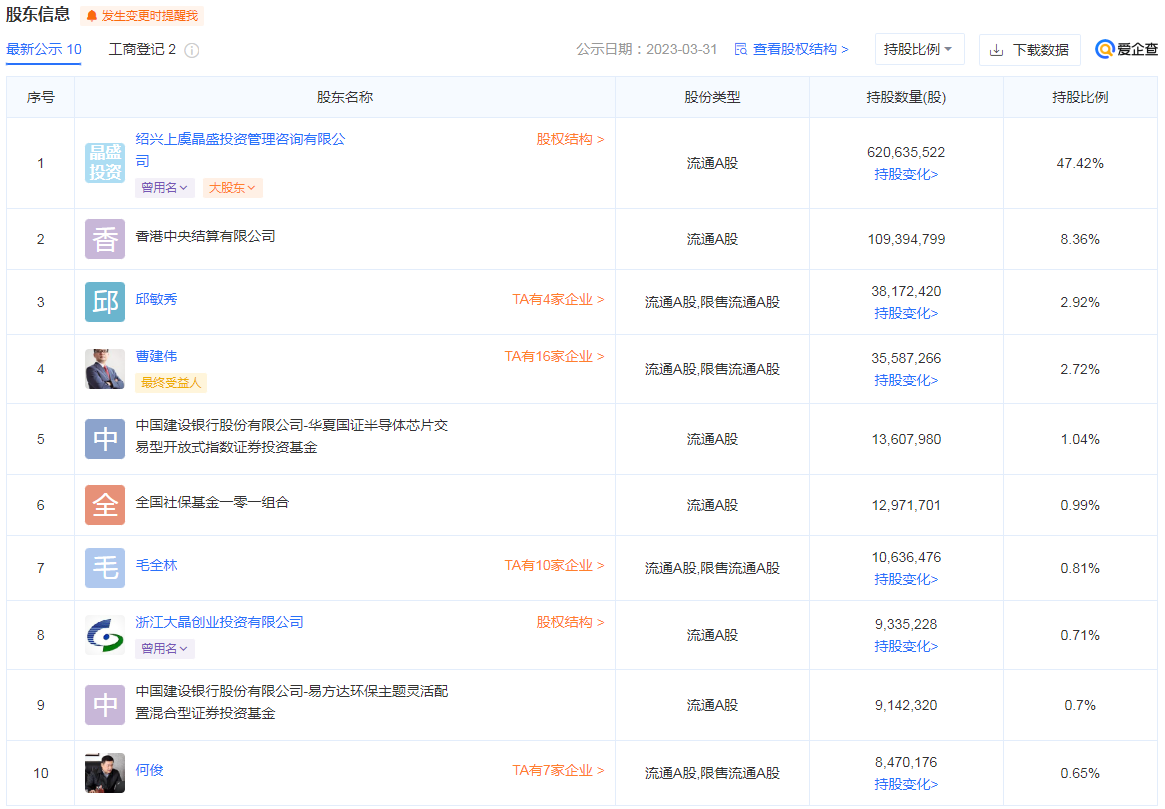Click the 持股数量(股) column header
Screen dimensions: 1165x809
pyautogui.click(x=906, y=97)
